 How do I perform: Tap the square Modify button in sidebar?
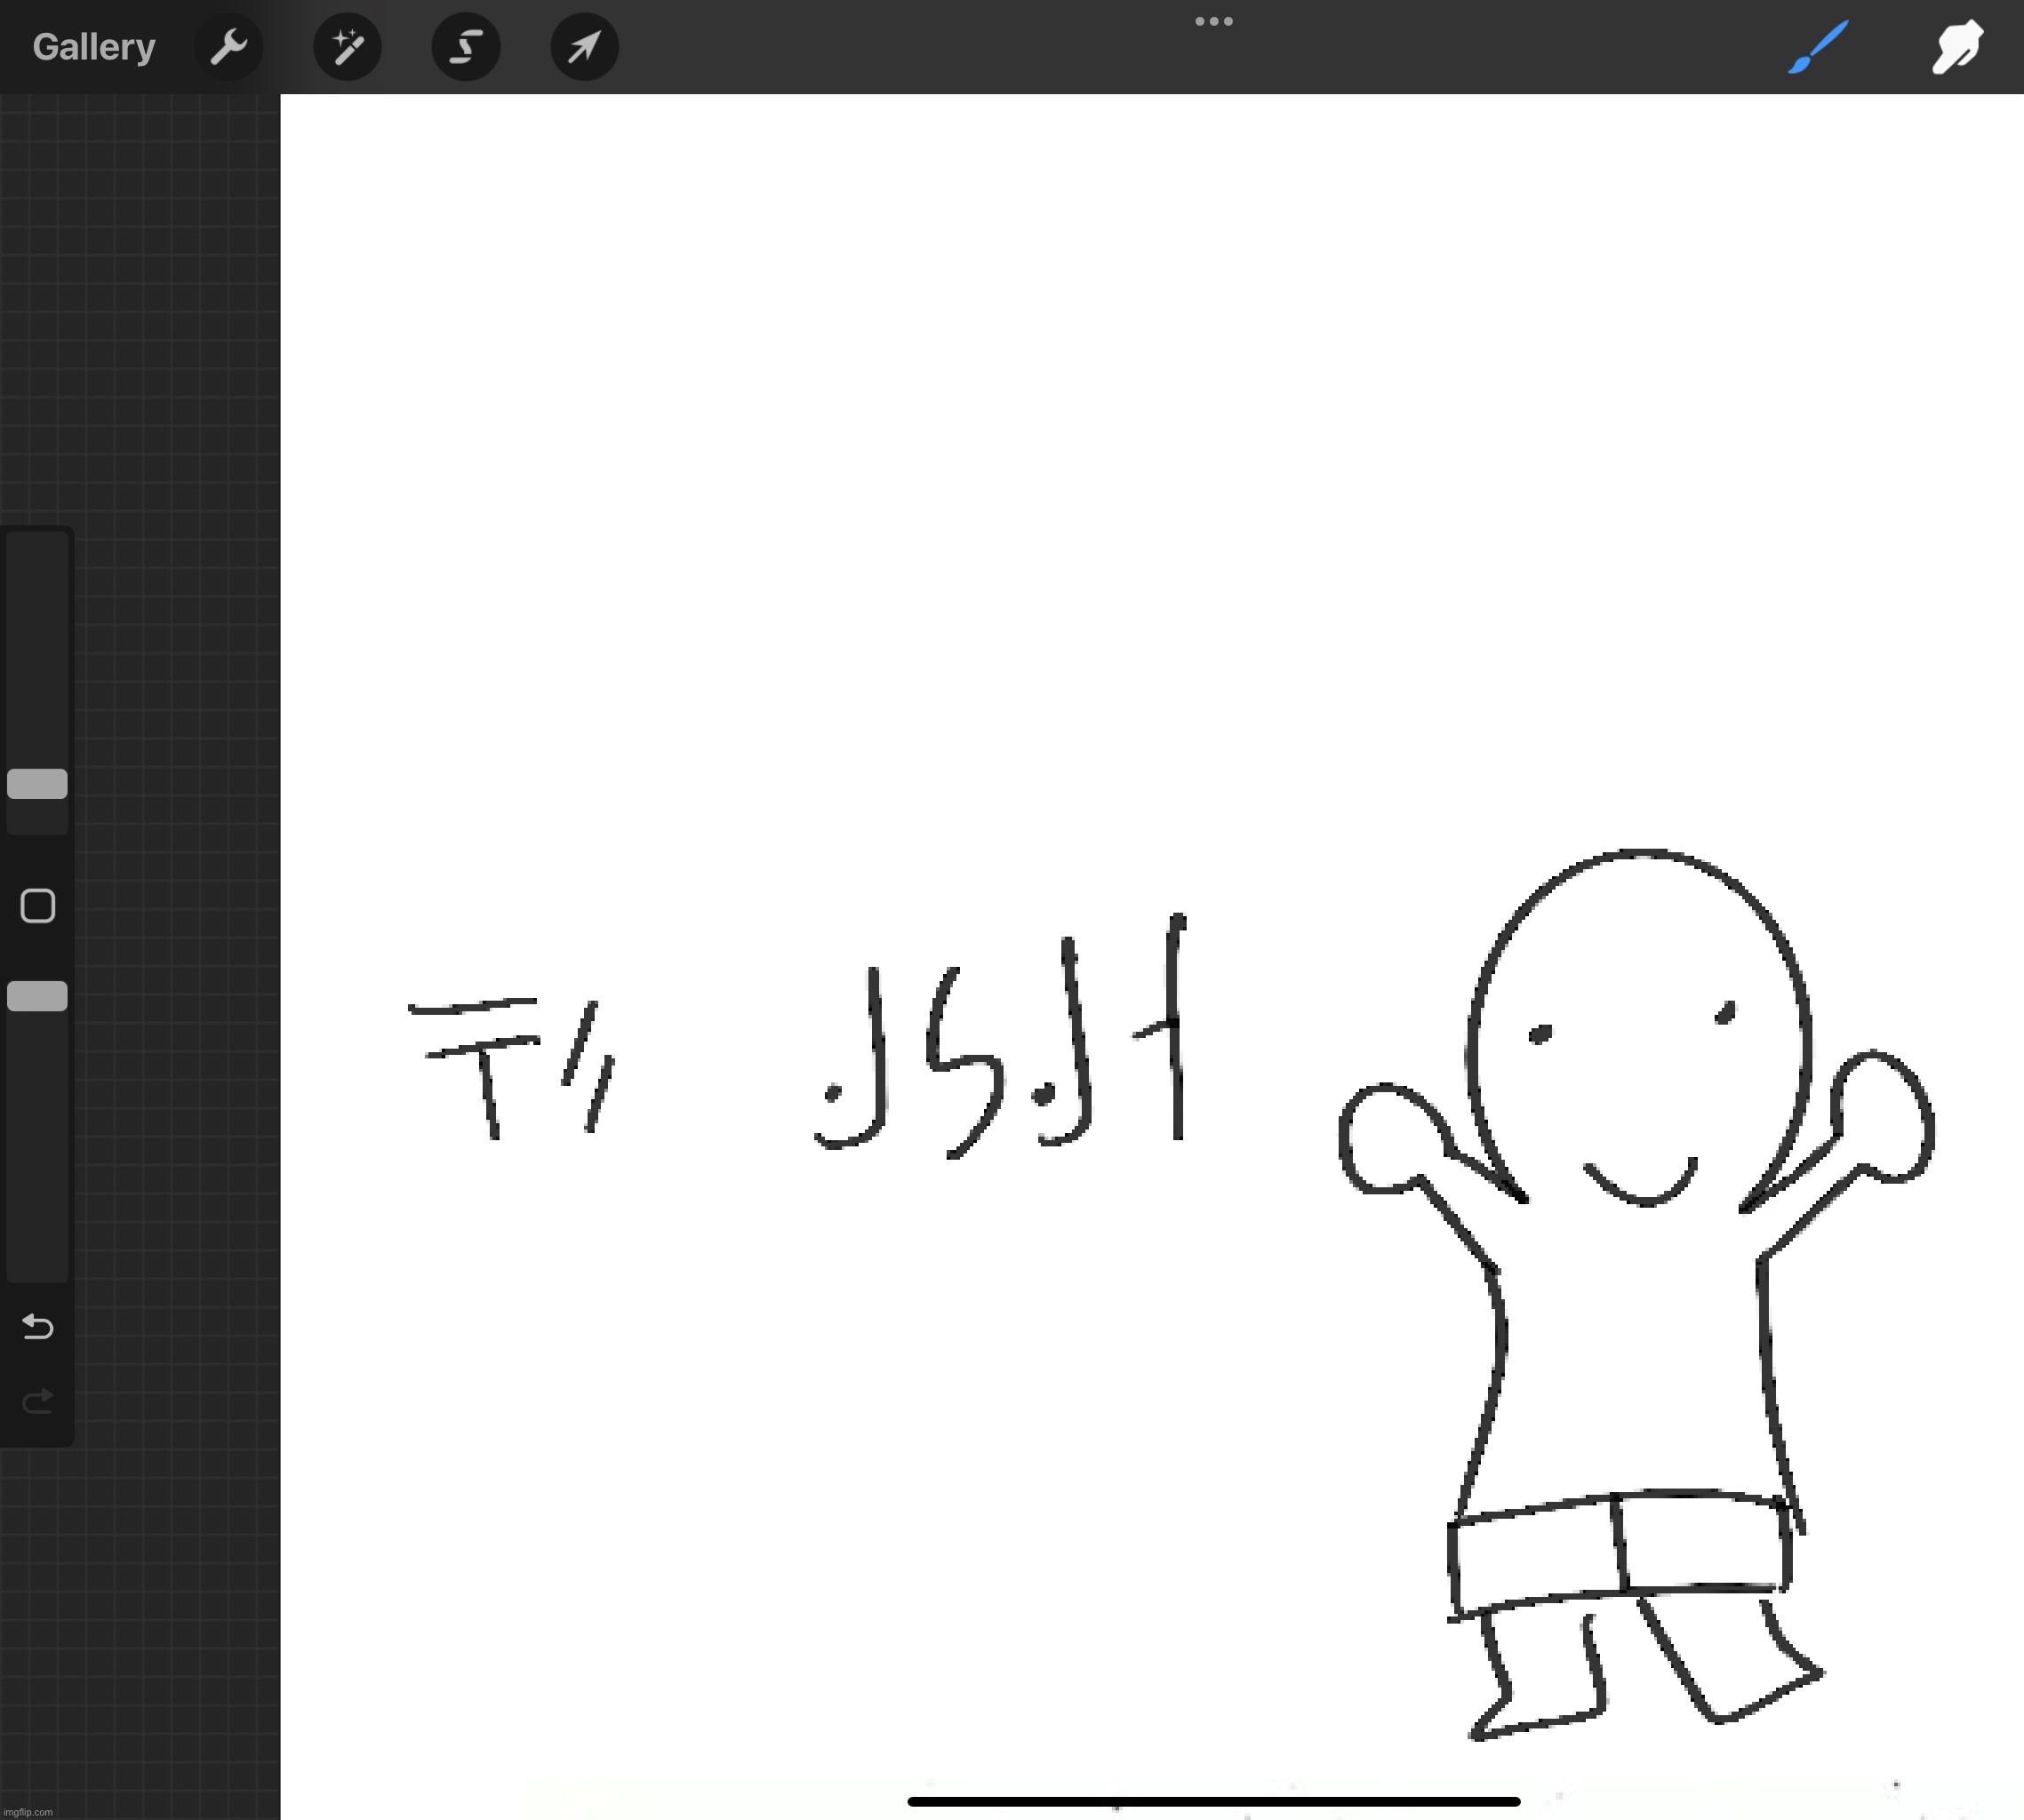click(x=38, y=906)
